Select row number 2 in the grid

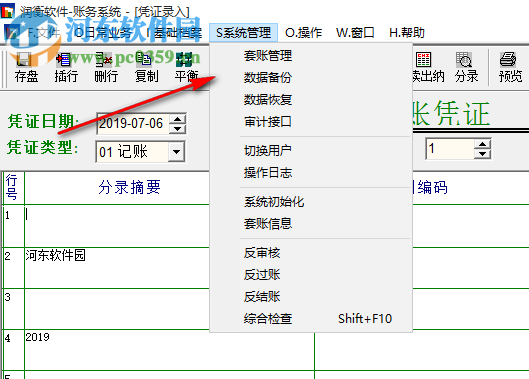pos(13,268)
